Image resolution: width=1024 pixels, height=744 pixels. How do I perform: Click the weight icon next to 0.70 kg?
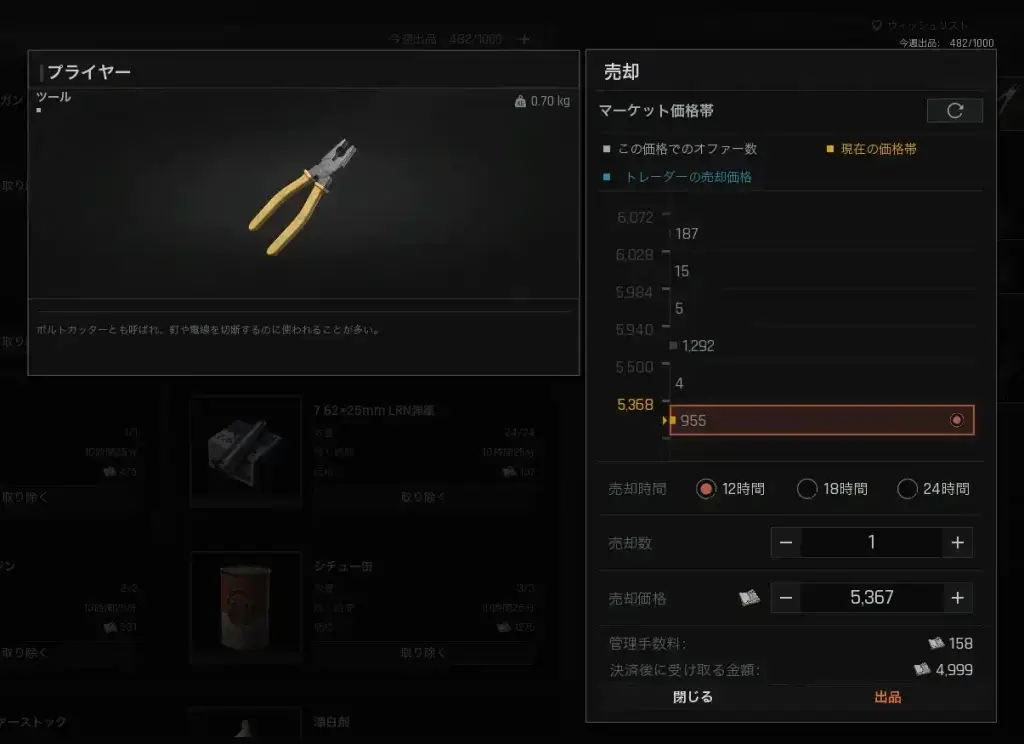click(x=520, y=101)
